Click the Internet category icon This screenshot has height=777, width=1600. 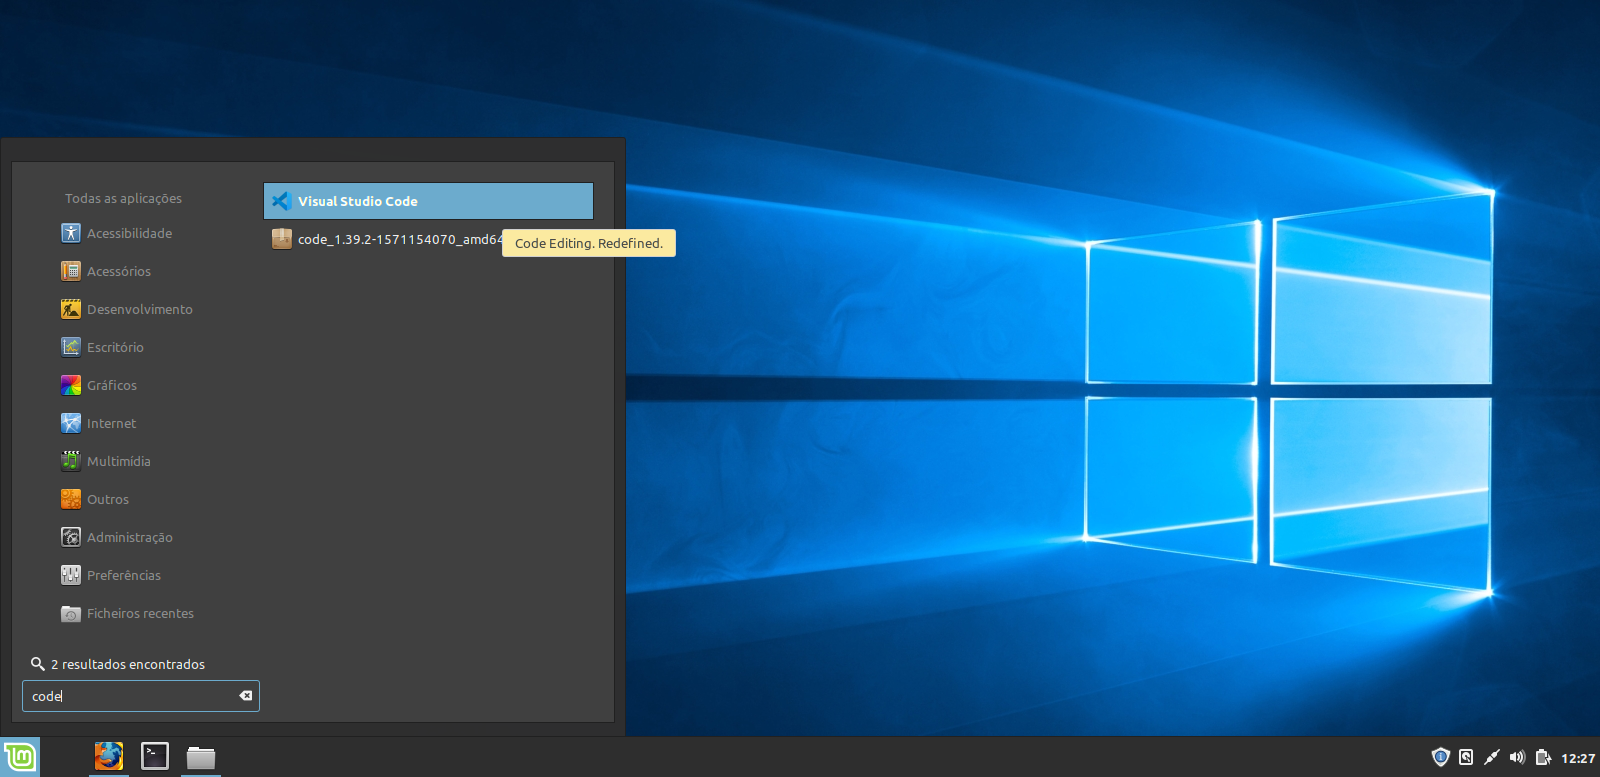71,423
